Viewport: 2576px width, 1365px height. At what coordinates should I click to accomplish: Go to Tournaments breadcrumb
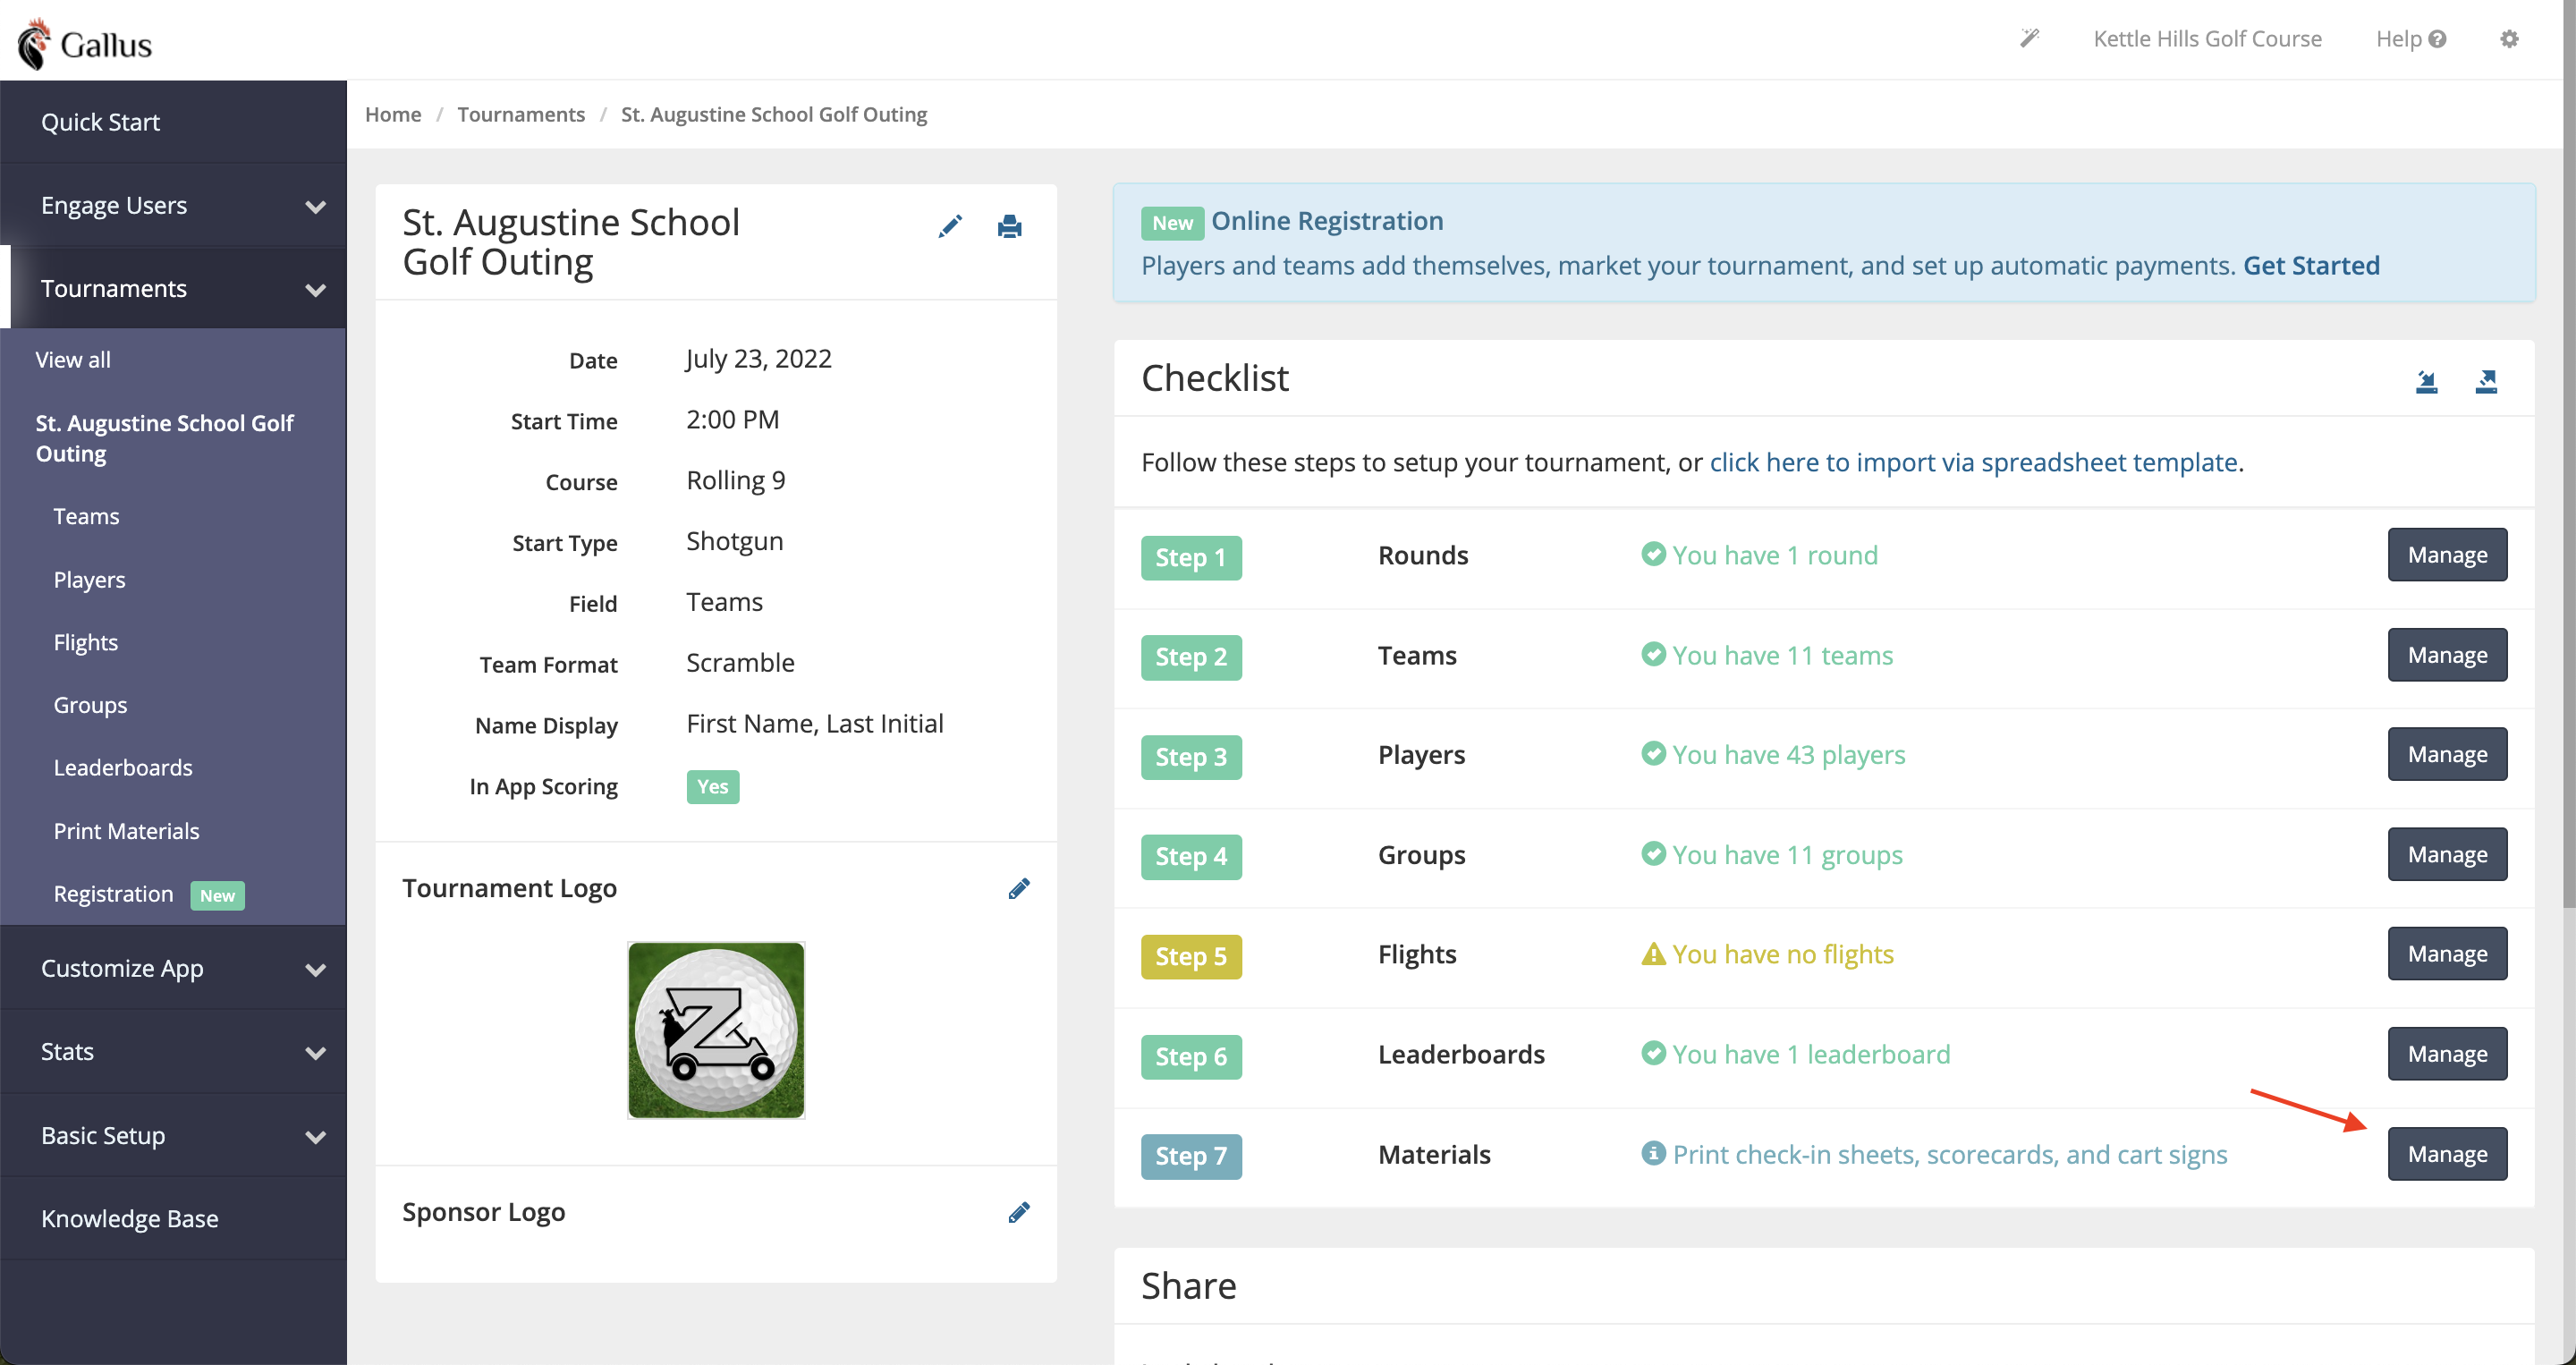click(x=521, y=114)
